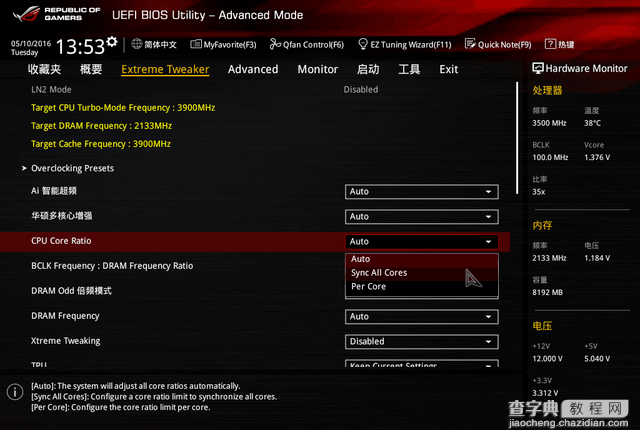Click the EZ Tuning Wizard bulb icon
Screen dimensions: 640x430
coord(362,44)
